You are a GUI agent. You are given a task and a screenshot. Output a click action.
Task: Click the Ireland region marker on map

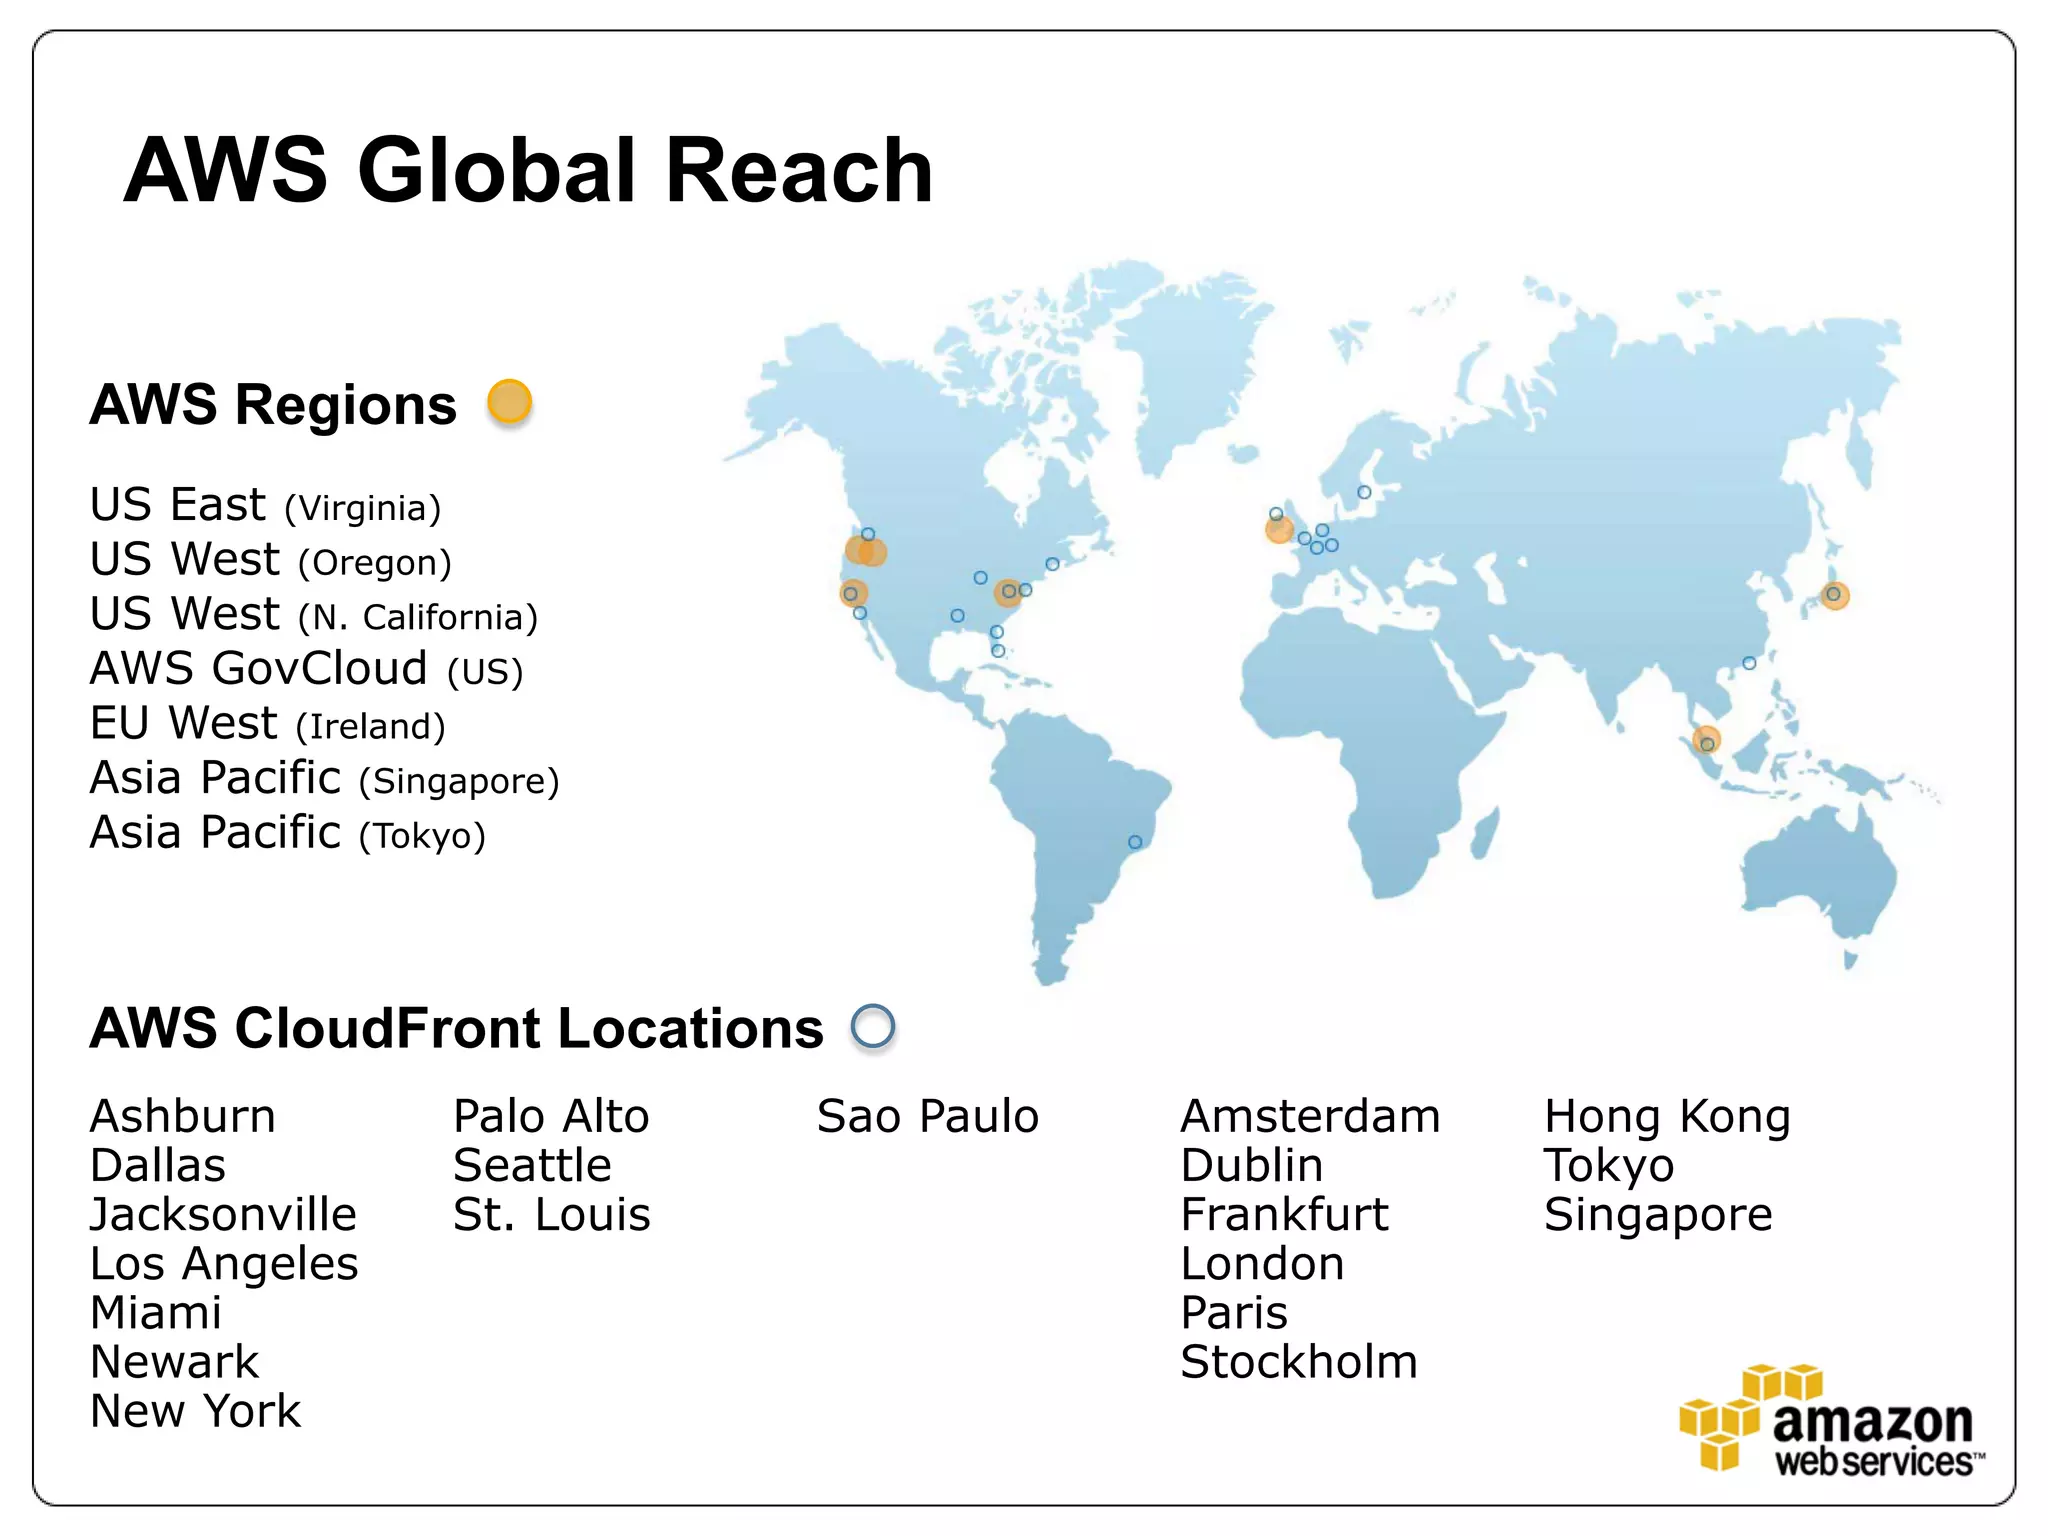1279,529
